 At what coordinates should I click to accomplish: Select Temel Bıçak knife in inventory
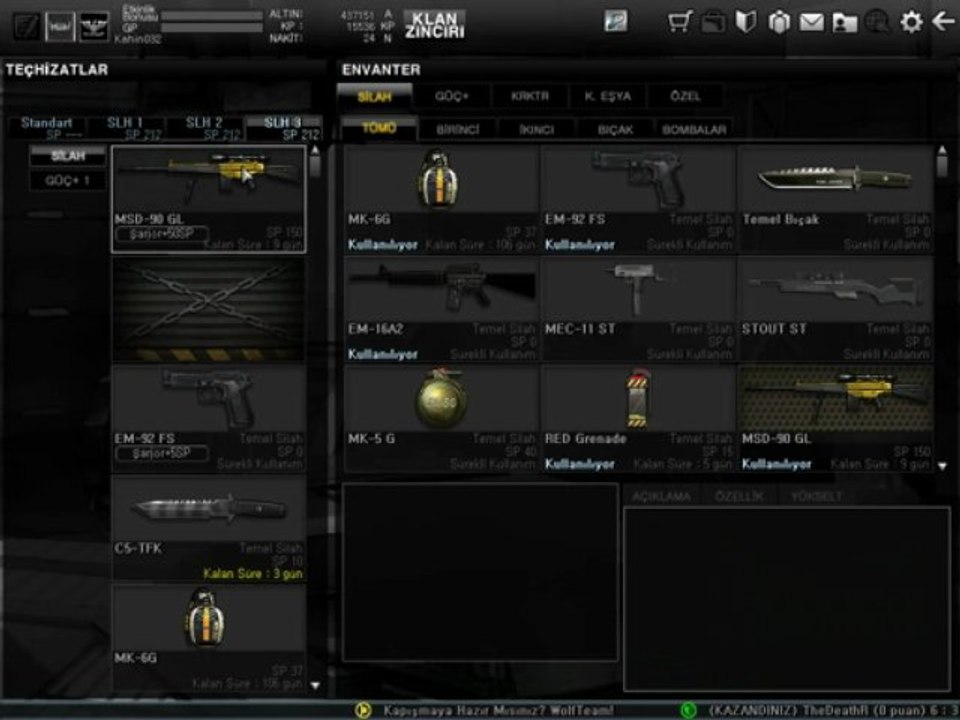point(836,199)
